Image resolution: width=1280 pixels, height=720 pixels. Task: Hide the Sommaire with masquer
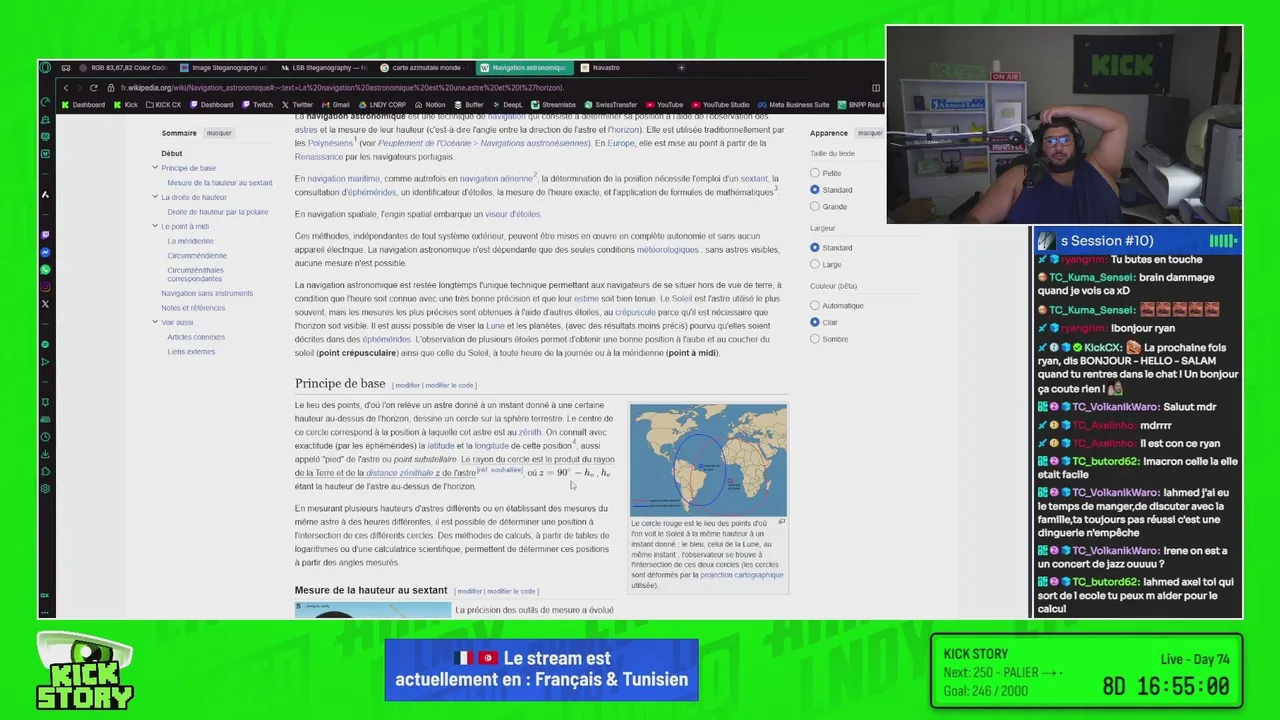pyautogui.click(x=219, y=133)
